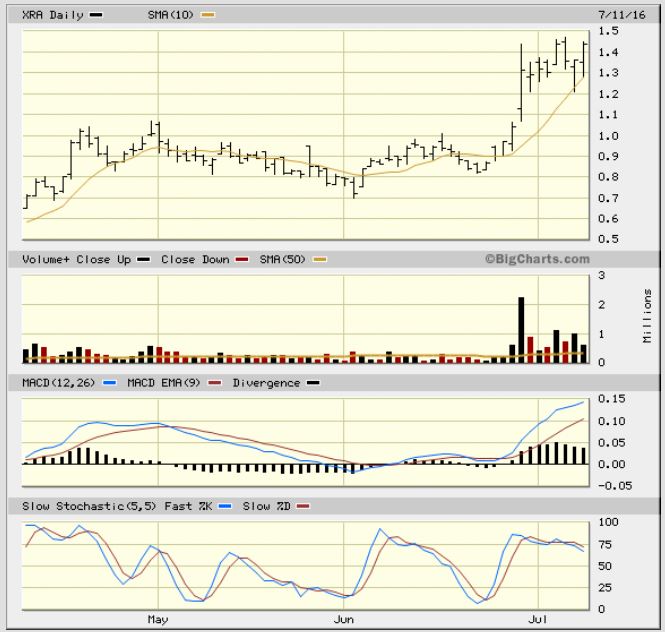
Task: Click the 1.4 price axis label
Action: (x=608, y=52)
